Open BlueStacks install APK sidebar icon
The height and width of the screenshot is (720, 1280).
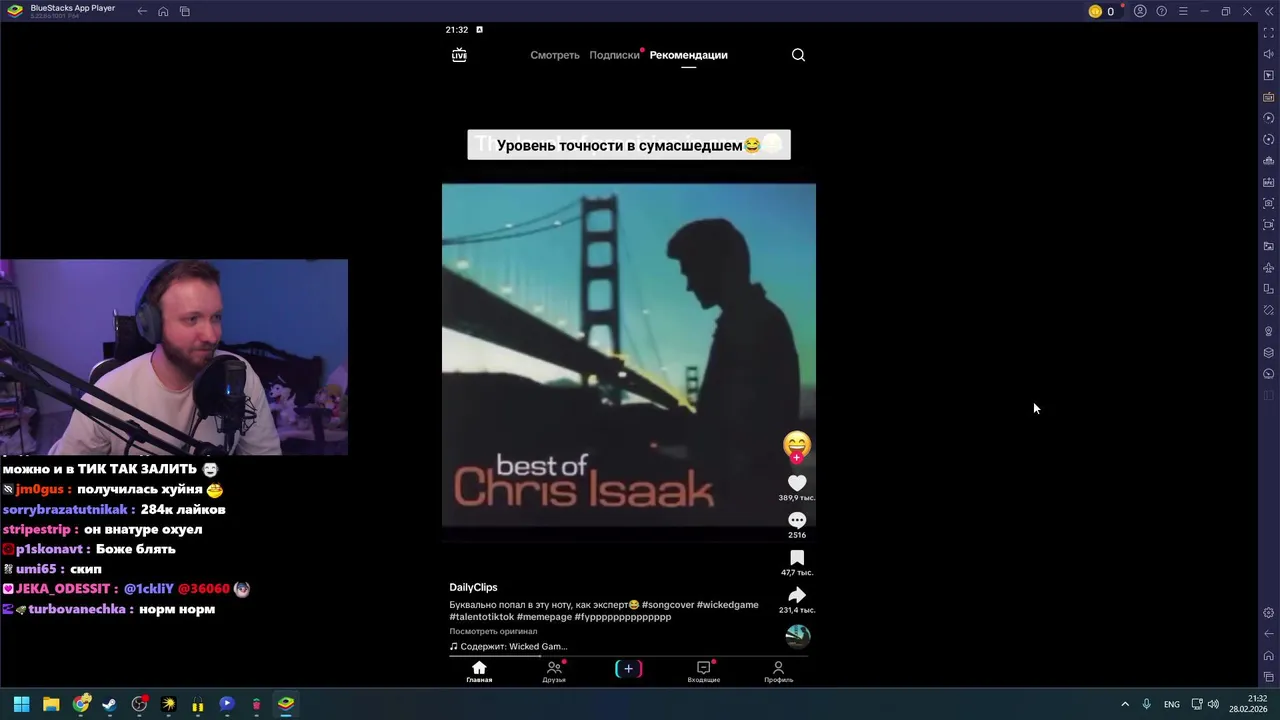pos(1269,182)
